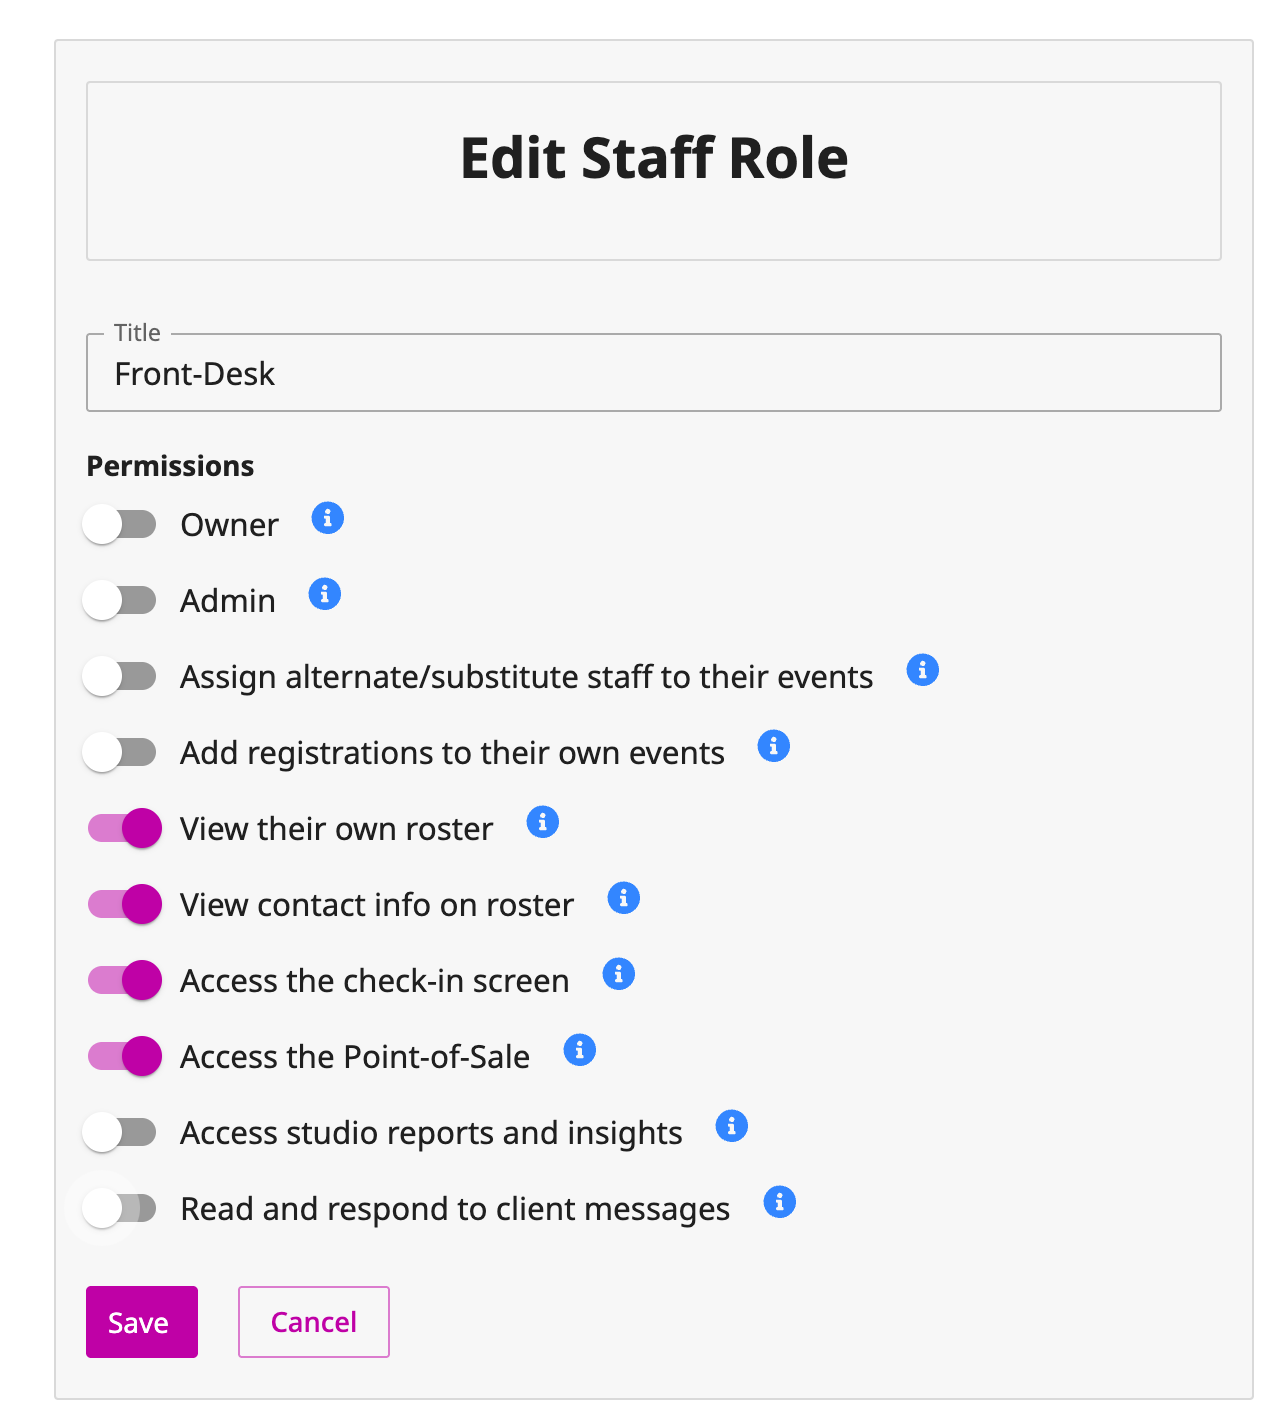The height and width of the screenshot is (1414, 1286).
Task: Disable Access the check-in screen toggle
Action: (124, 980)
